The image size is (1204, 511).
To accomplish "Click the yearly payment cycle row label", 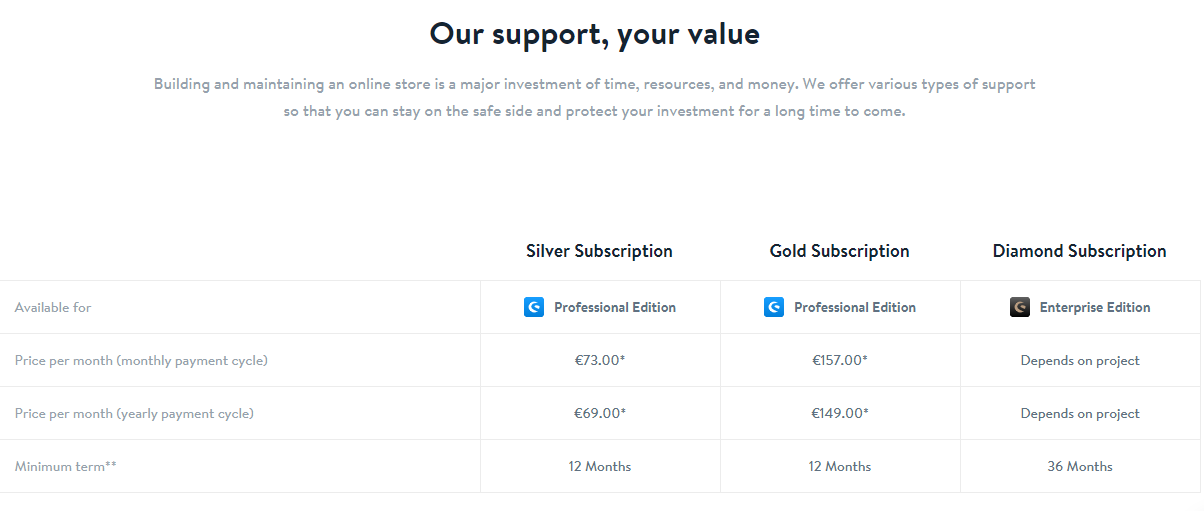I will tap(134, 413).
